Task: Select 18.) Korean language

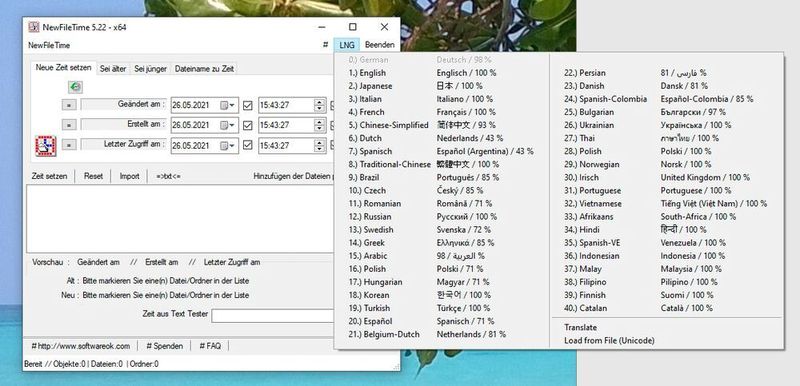Action: point(442,295)
